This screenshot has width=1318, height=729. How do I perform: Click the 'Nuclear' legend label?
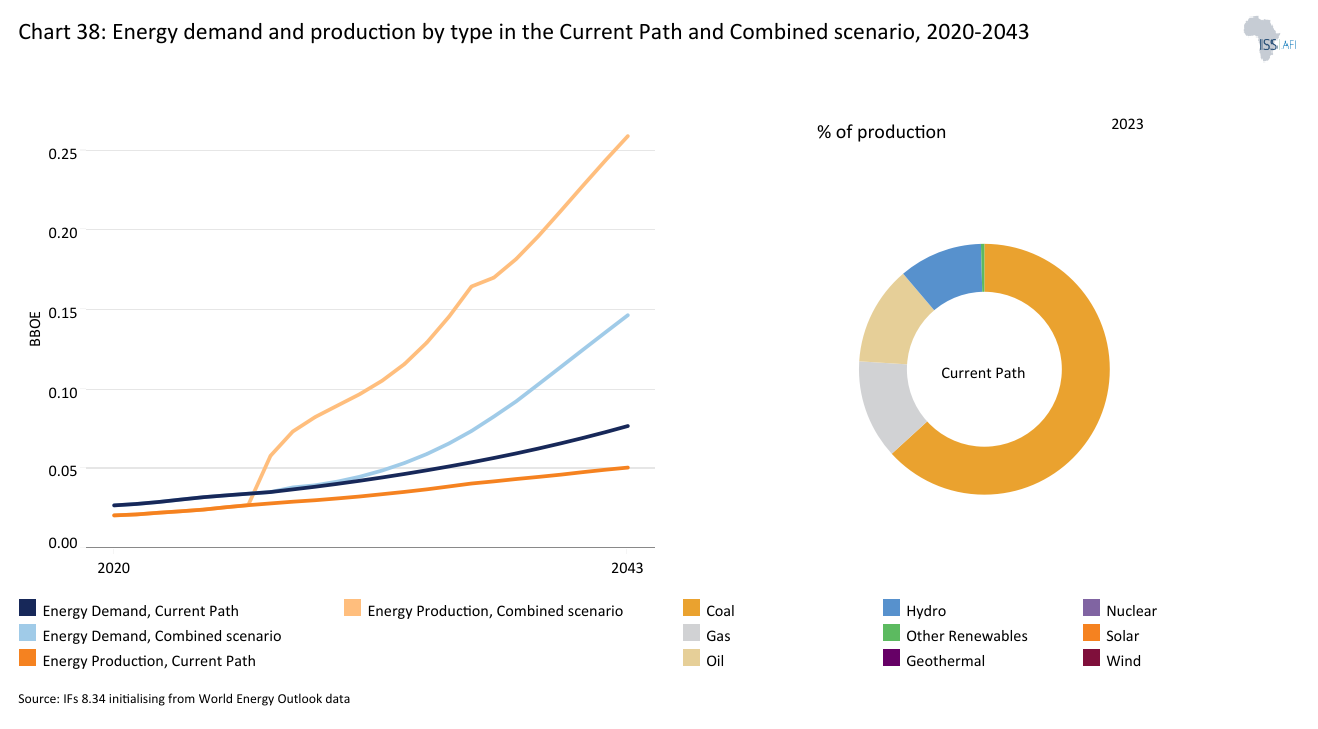pyautogui.click(x=1131, y=610)
